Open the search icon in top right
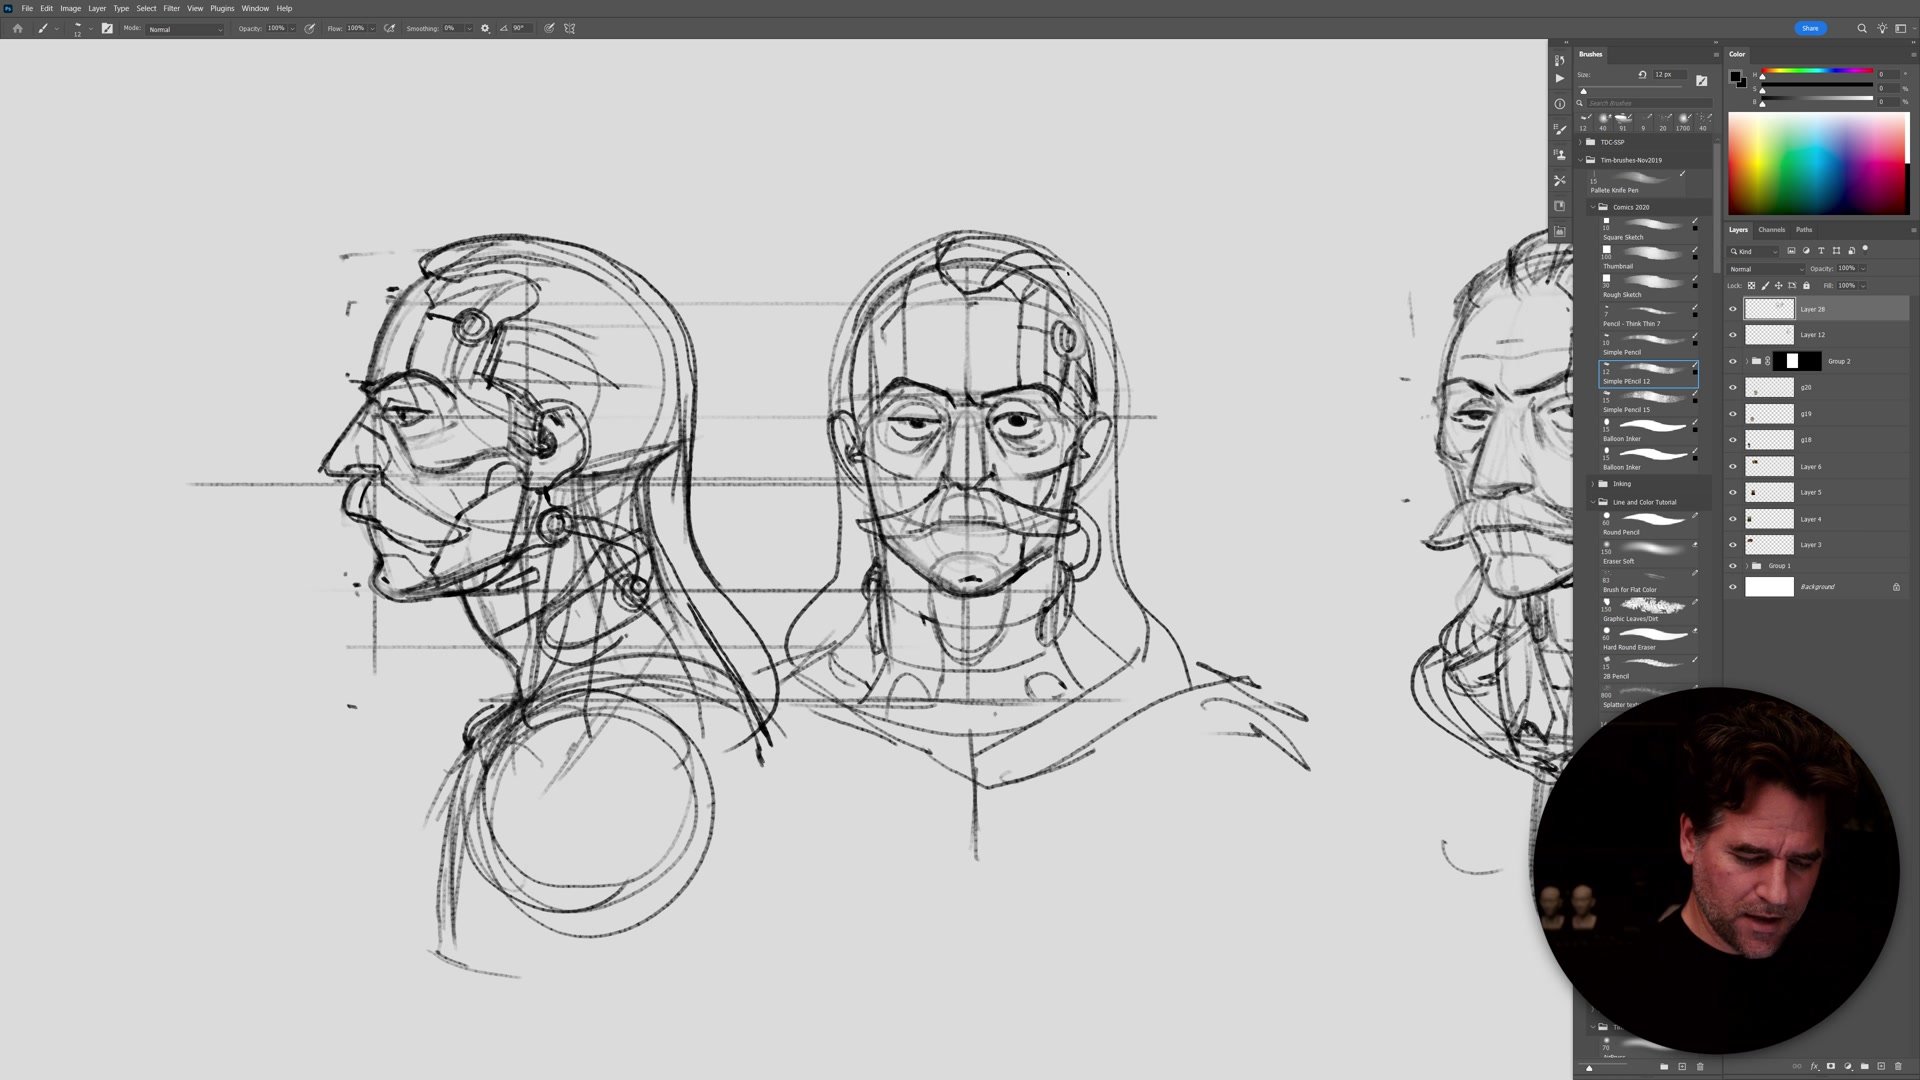This screenshot has width=1920, height=1080. (1862, 28)
